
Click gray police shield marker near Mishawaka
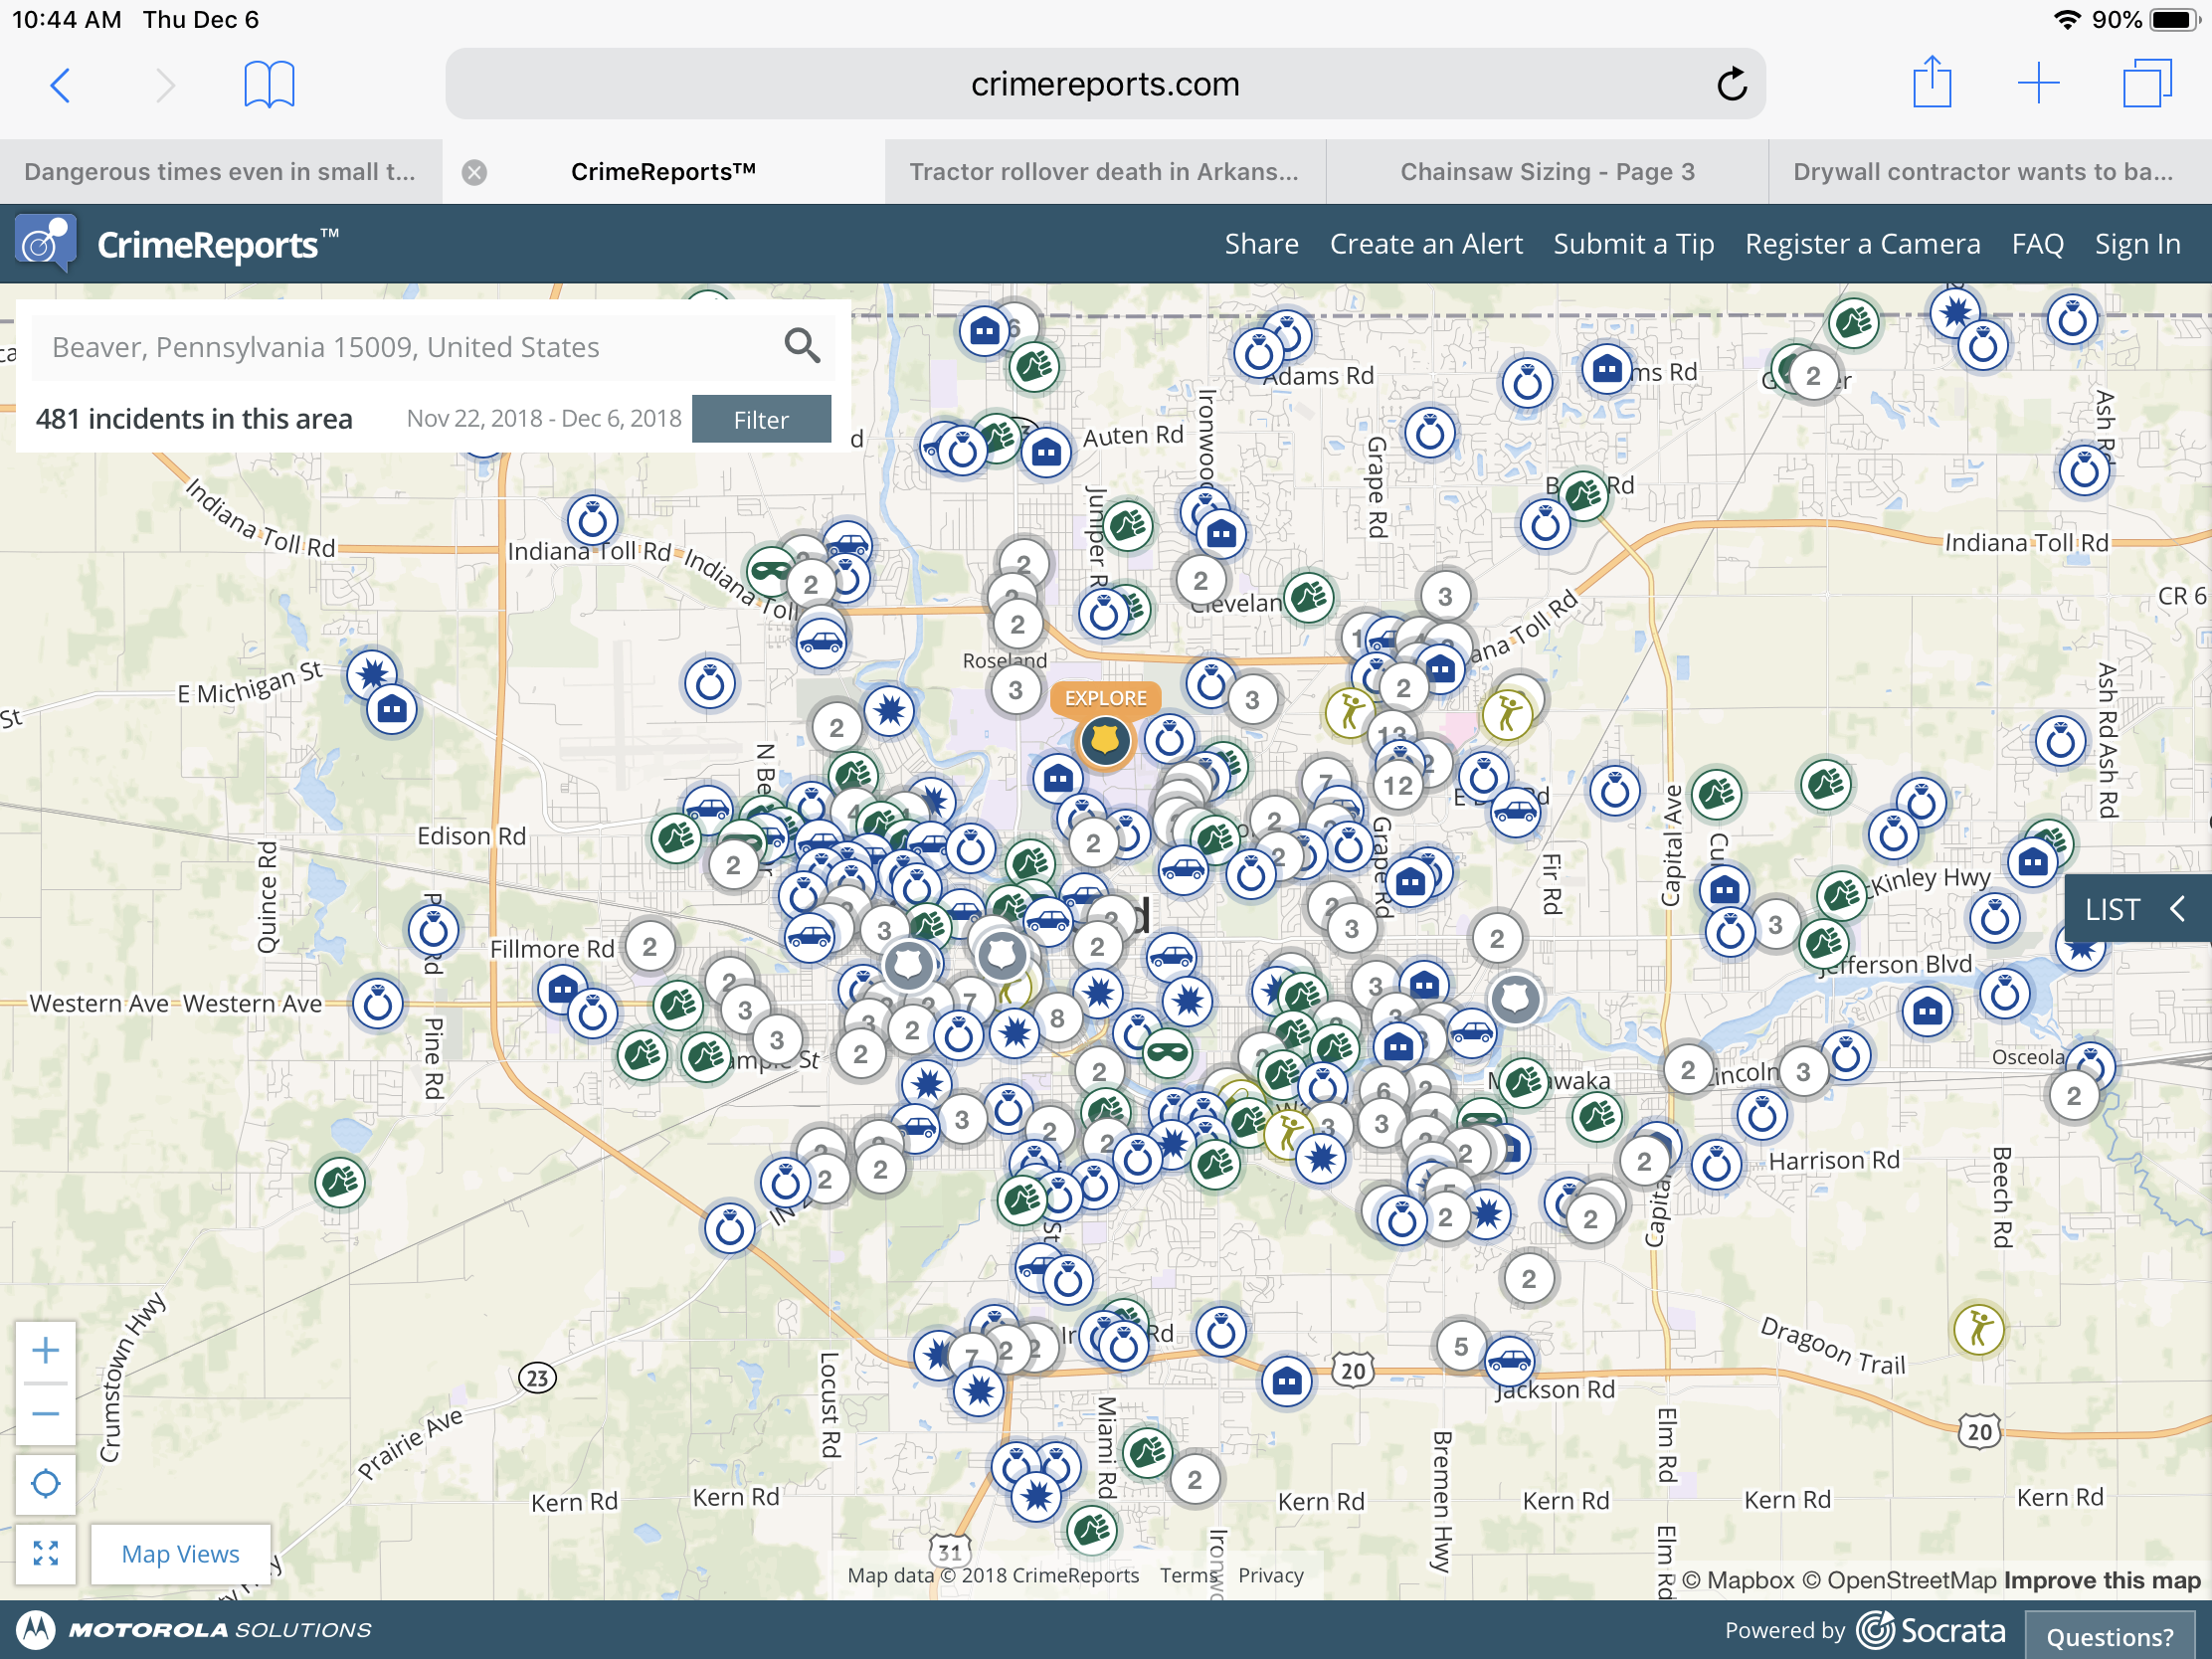[x=1515, y=999]
